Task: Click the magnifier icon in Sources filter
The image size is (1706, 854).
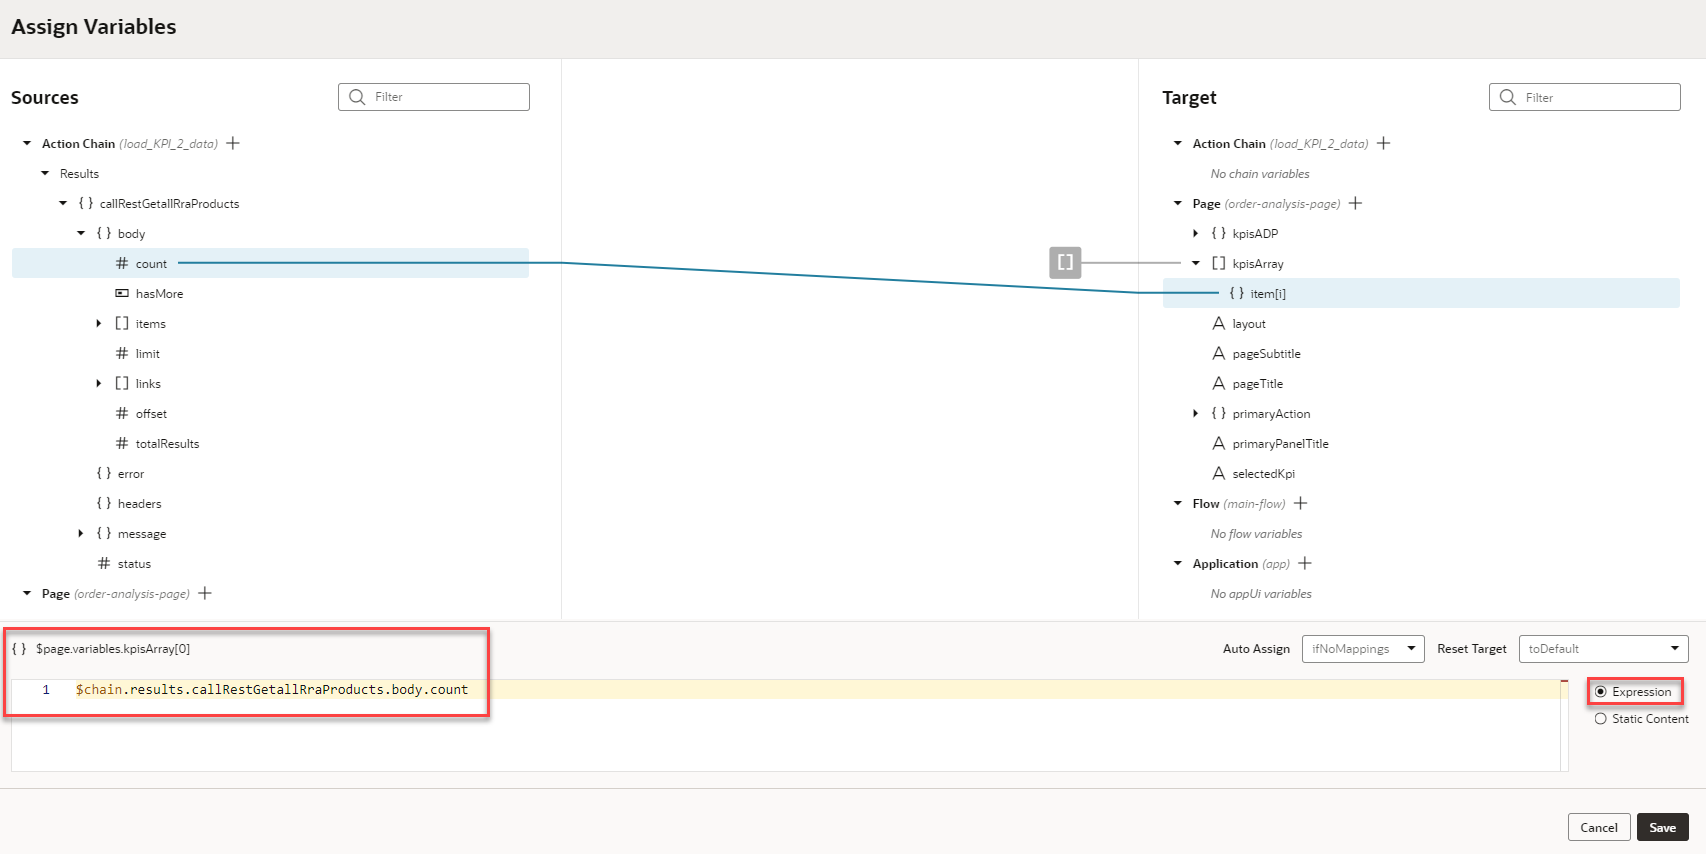Action: point(358,96)
